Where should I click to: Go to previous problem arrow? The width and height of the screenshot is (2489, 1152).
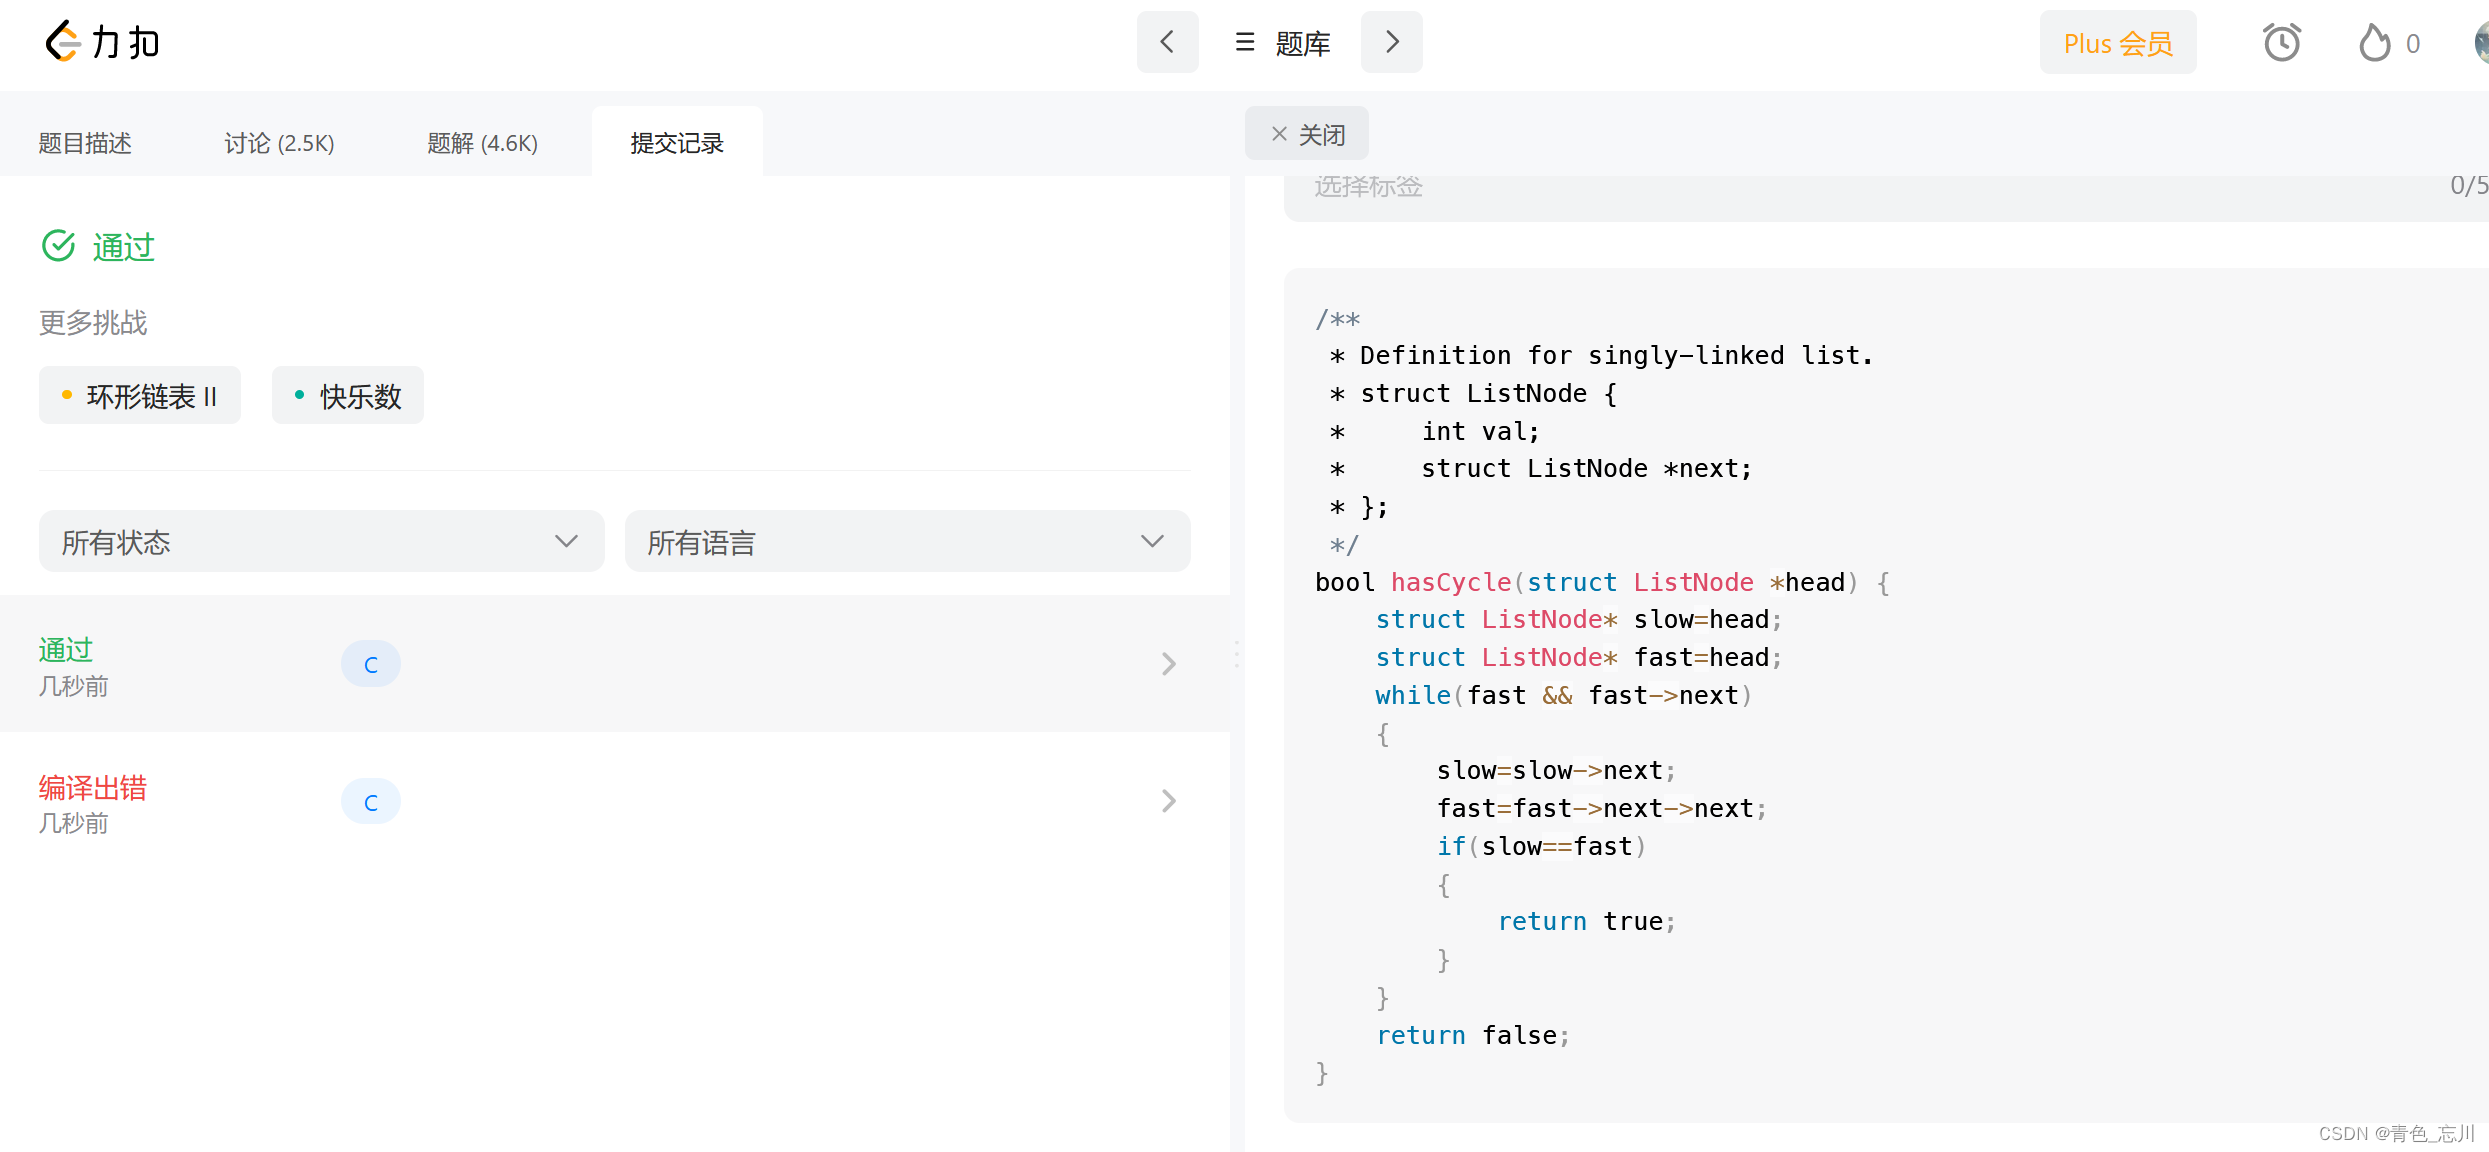(1167, 42)
